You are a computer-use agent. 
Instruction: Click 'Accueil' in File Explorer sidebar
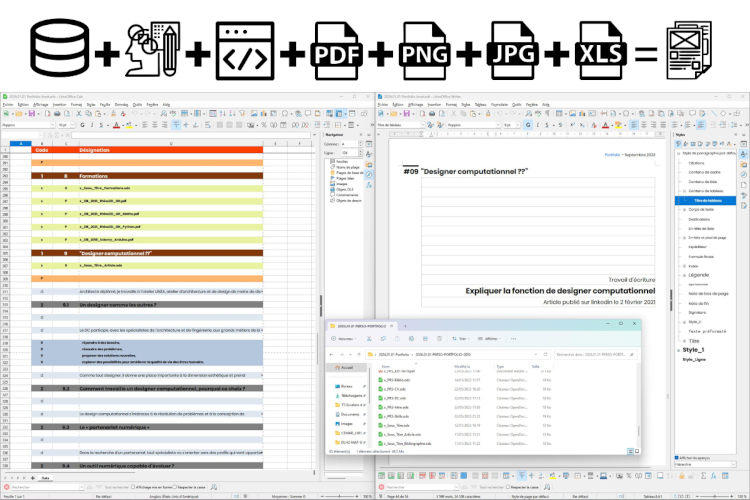pyautogui.click(x=348, y=367)
